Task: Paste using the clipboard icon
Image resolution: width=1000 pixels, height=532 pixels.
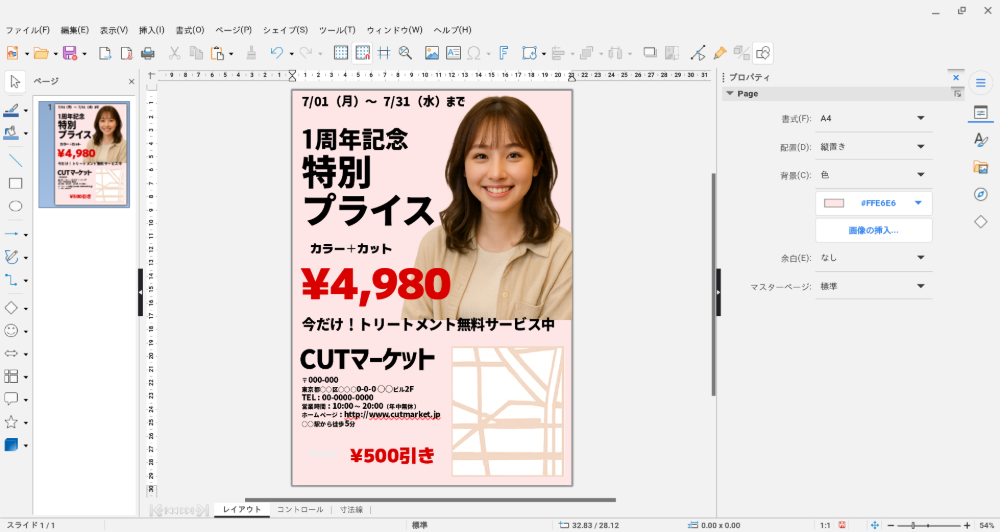Action: pyautogui.click(x=217, y=54)
